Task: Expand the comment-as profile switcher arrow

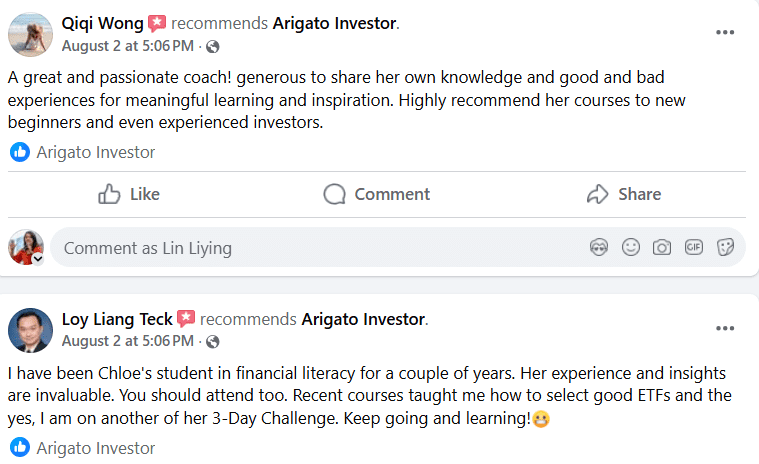Action: coord(38,258)
